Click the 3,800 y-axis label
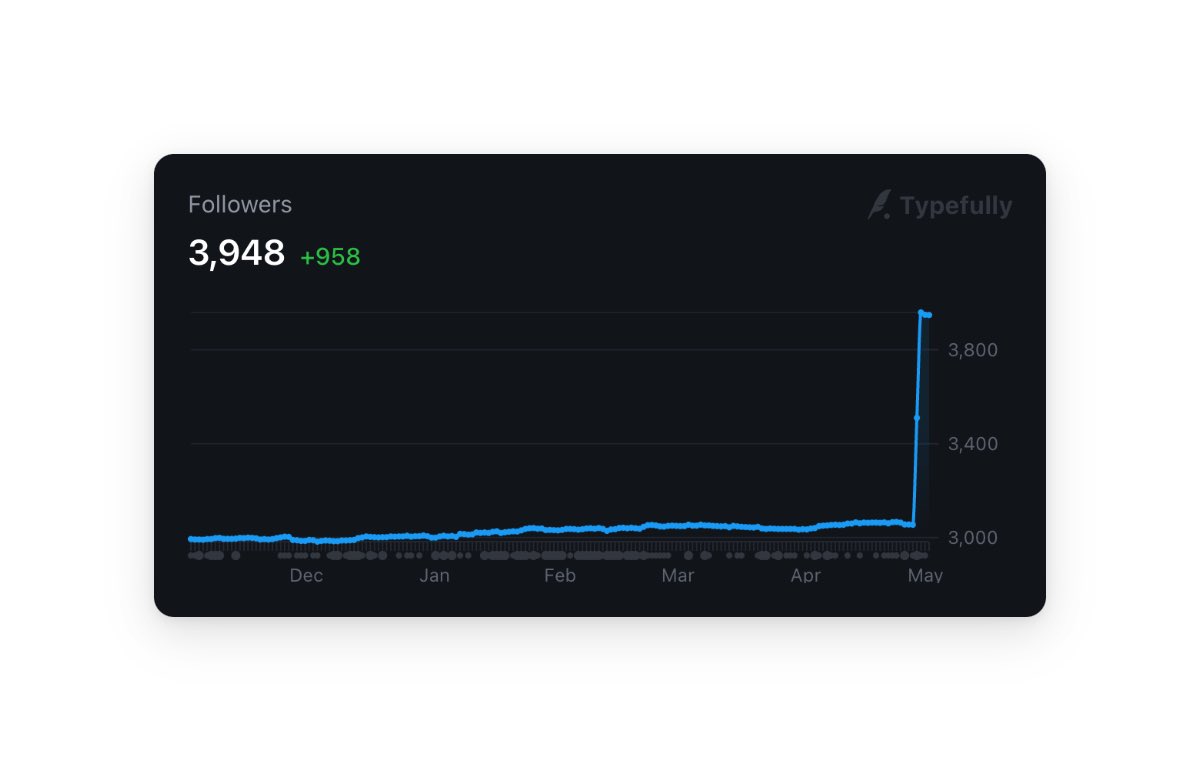The width and height of the screenshot is (1200, 771). [973, 350]
